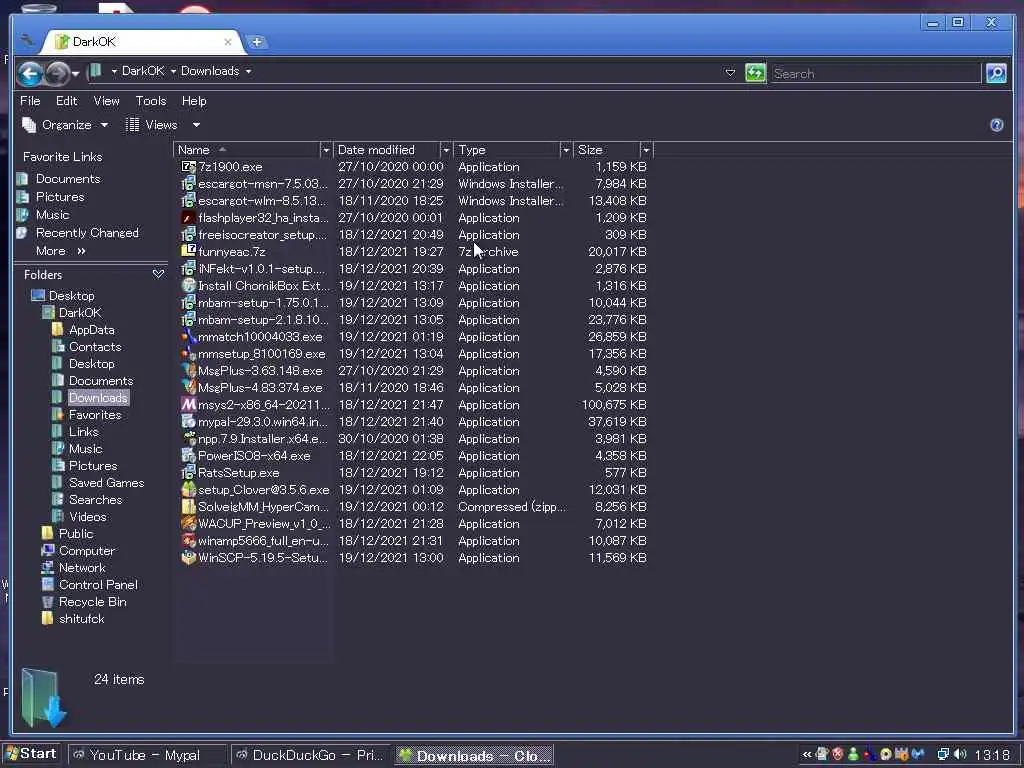Open recent pages dropdown beside Forward
This screenshot has width=1024, height=768.
click(76, 73)
